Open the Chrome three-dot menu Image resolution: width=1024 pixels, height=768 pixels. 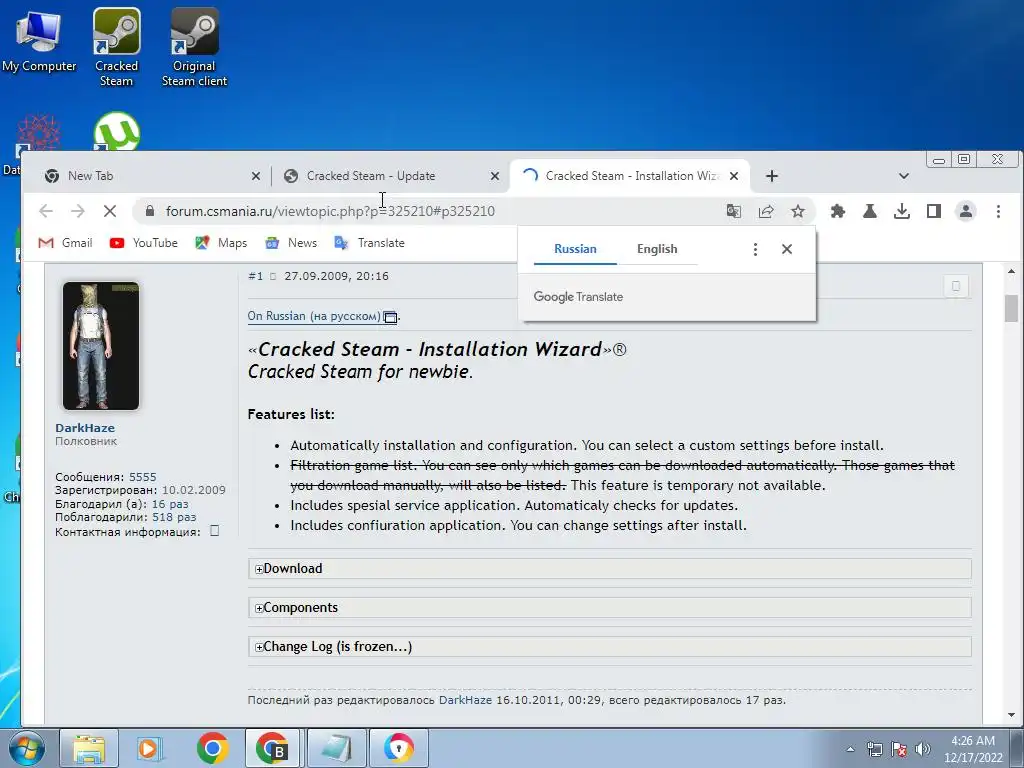point(998,211)
